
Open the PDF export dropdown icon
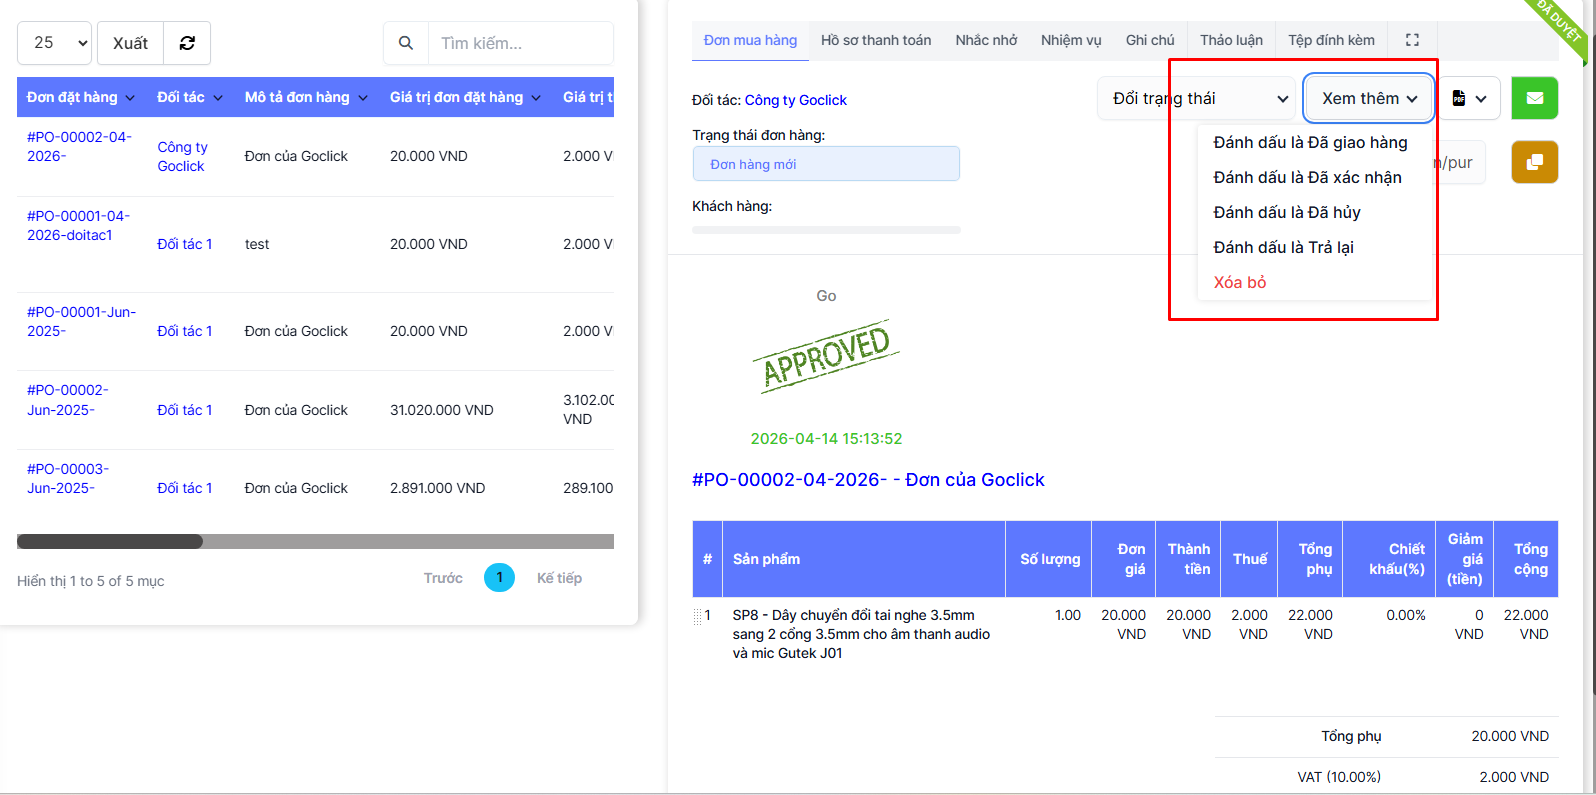click(x=1468, y=98)
